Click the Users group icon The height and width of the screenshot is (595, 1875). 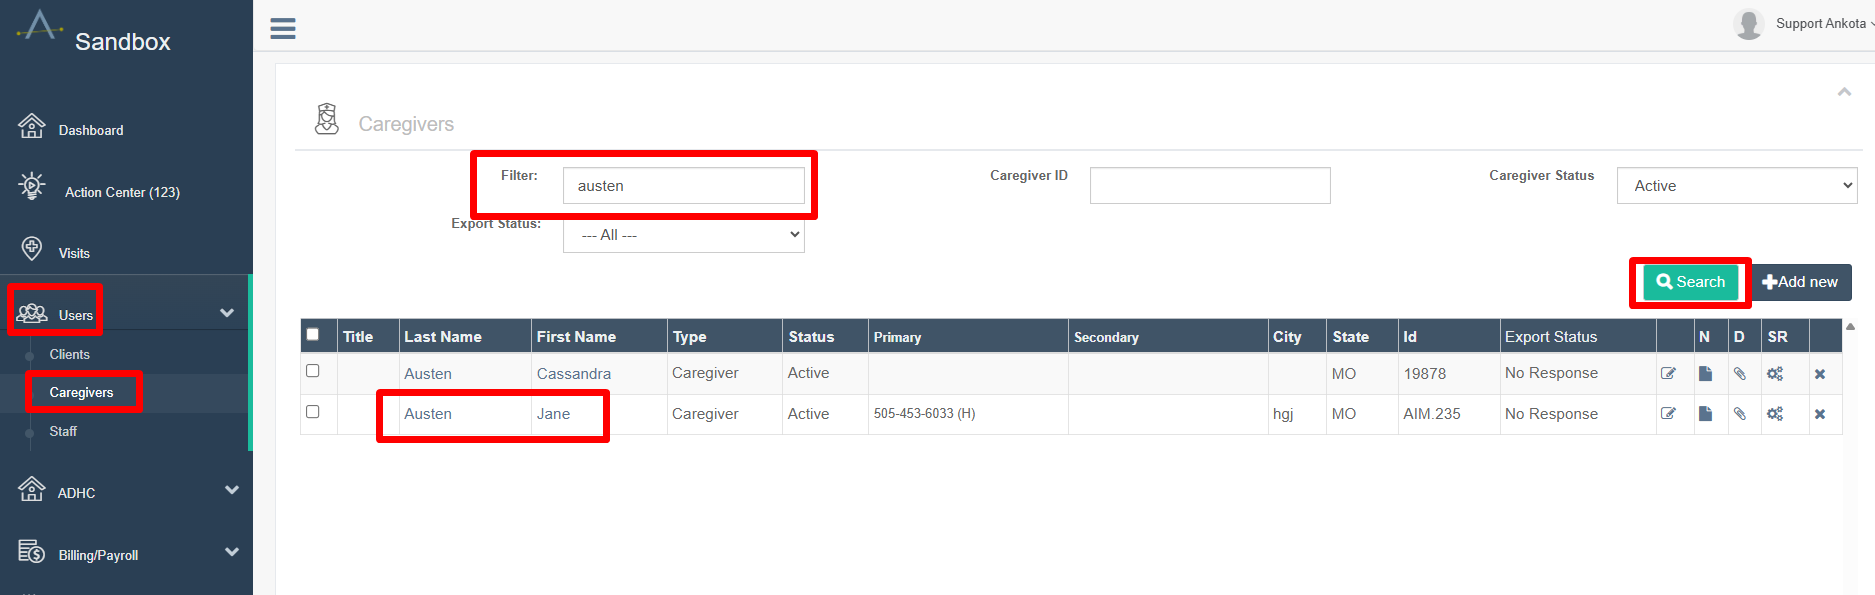(32, 313)
